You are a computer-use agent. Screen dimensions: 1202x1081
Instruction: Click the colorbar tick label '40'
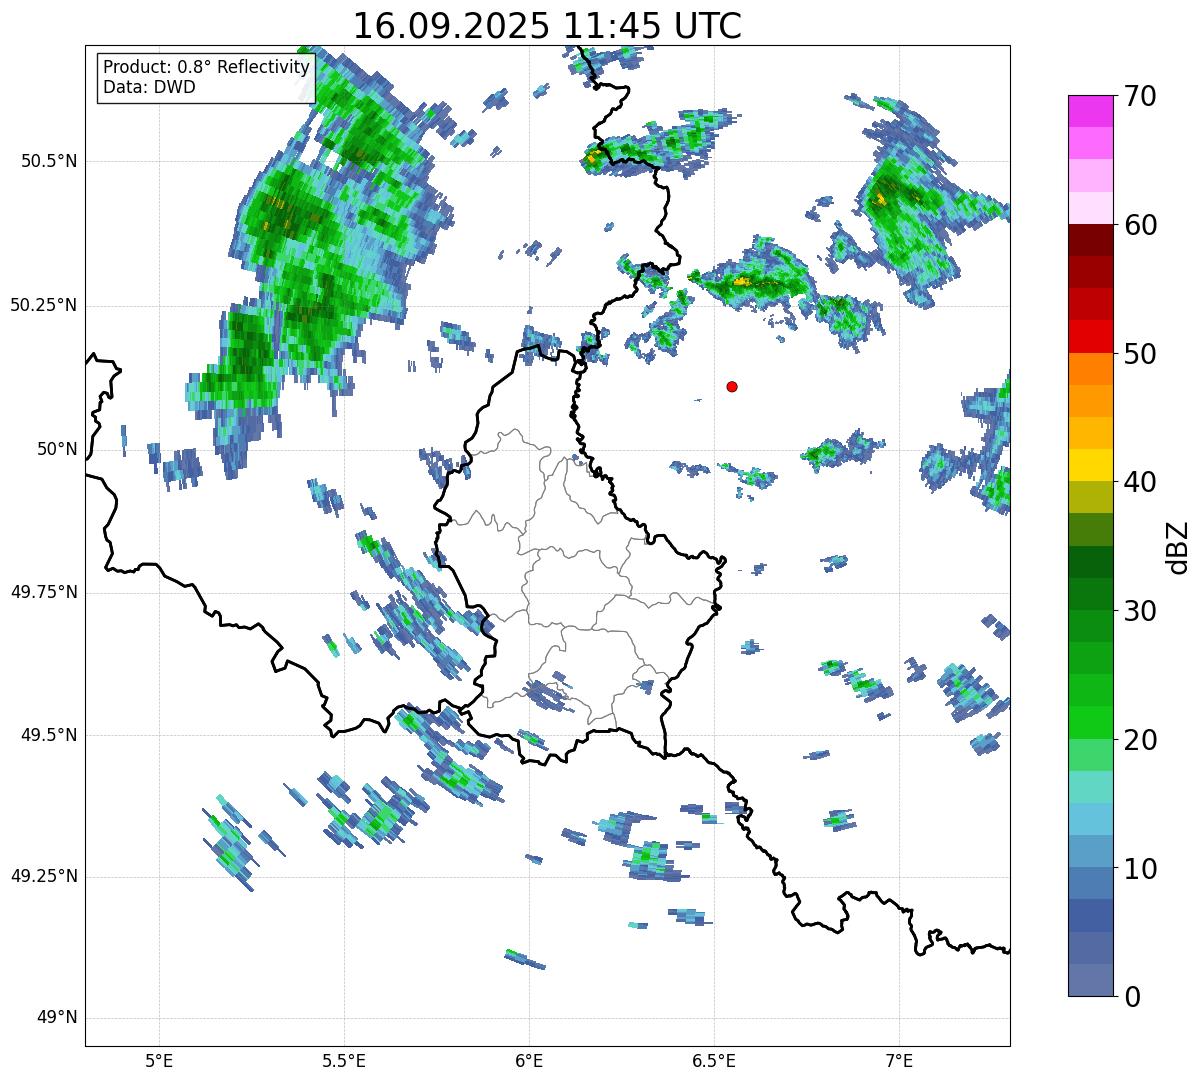point(1139,482)
